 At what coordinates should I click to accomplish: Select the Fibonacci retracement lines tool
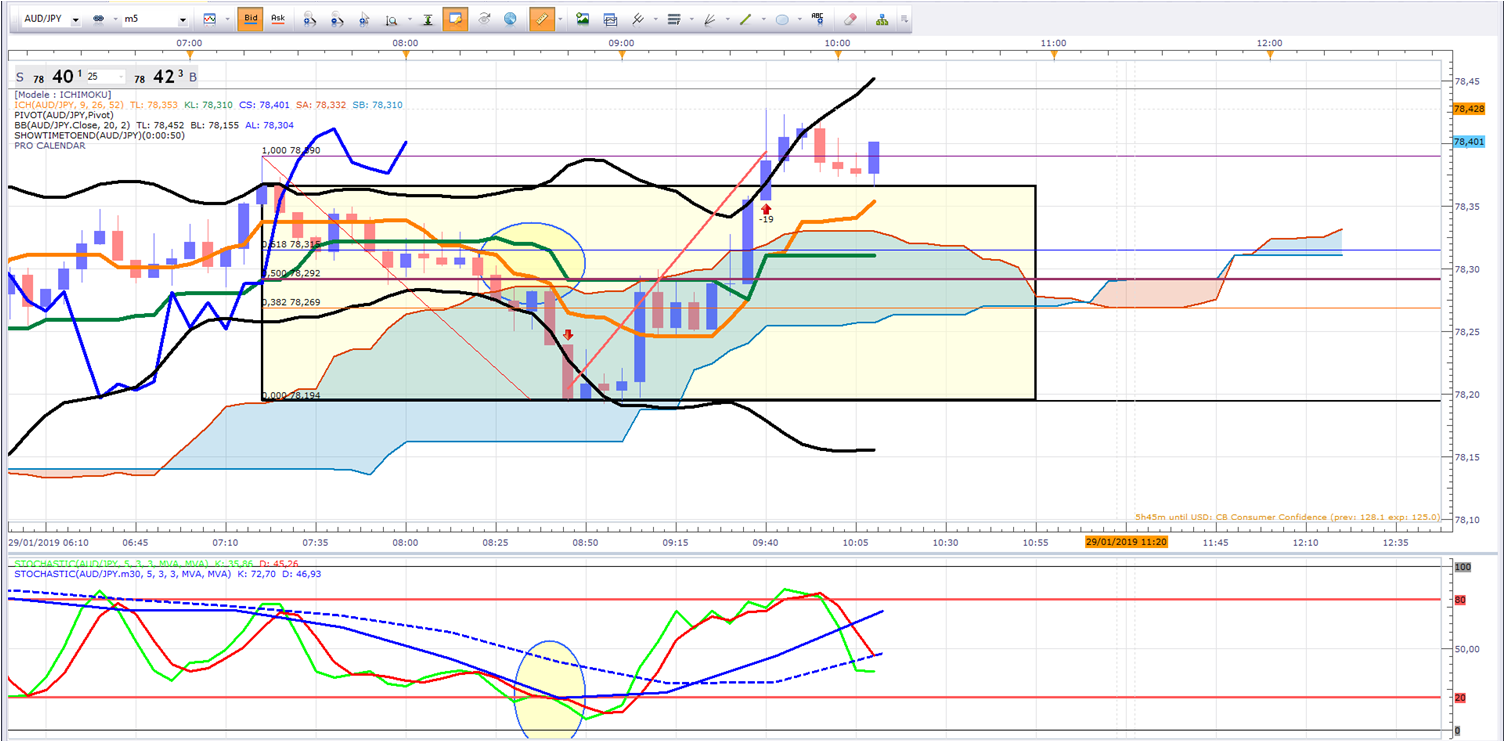pos(673,19)
